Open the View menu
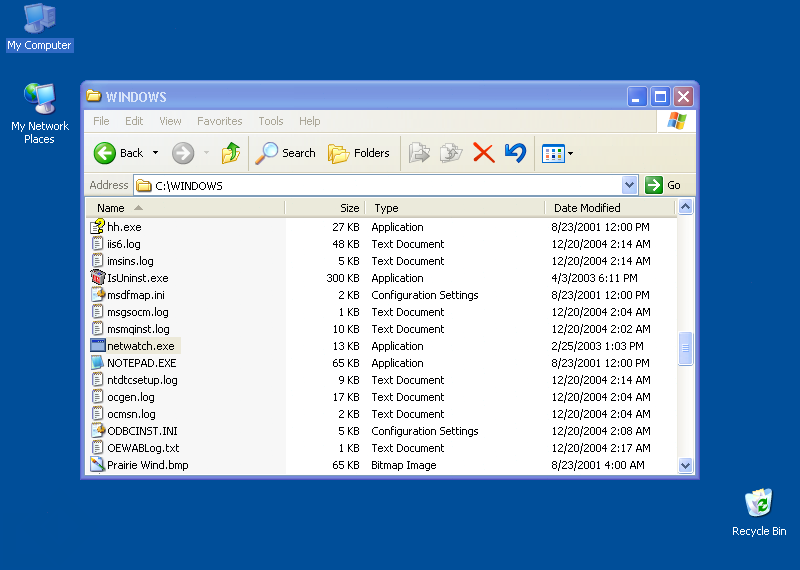This screenshot has width=800, height=570. point(170,121)
